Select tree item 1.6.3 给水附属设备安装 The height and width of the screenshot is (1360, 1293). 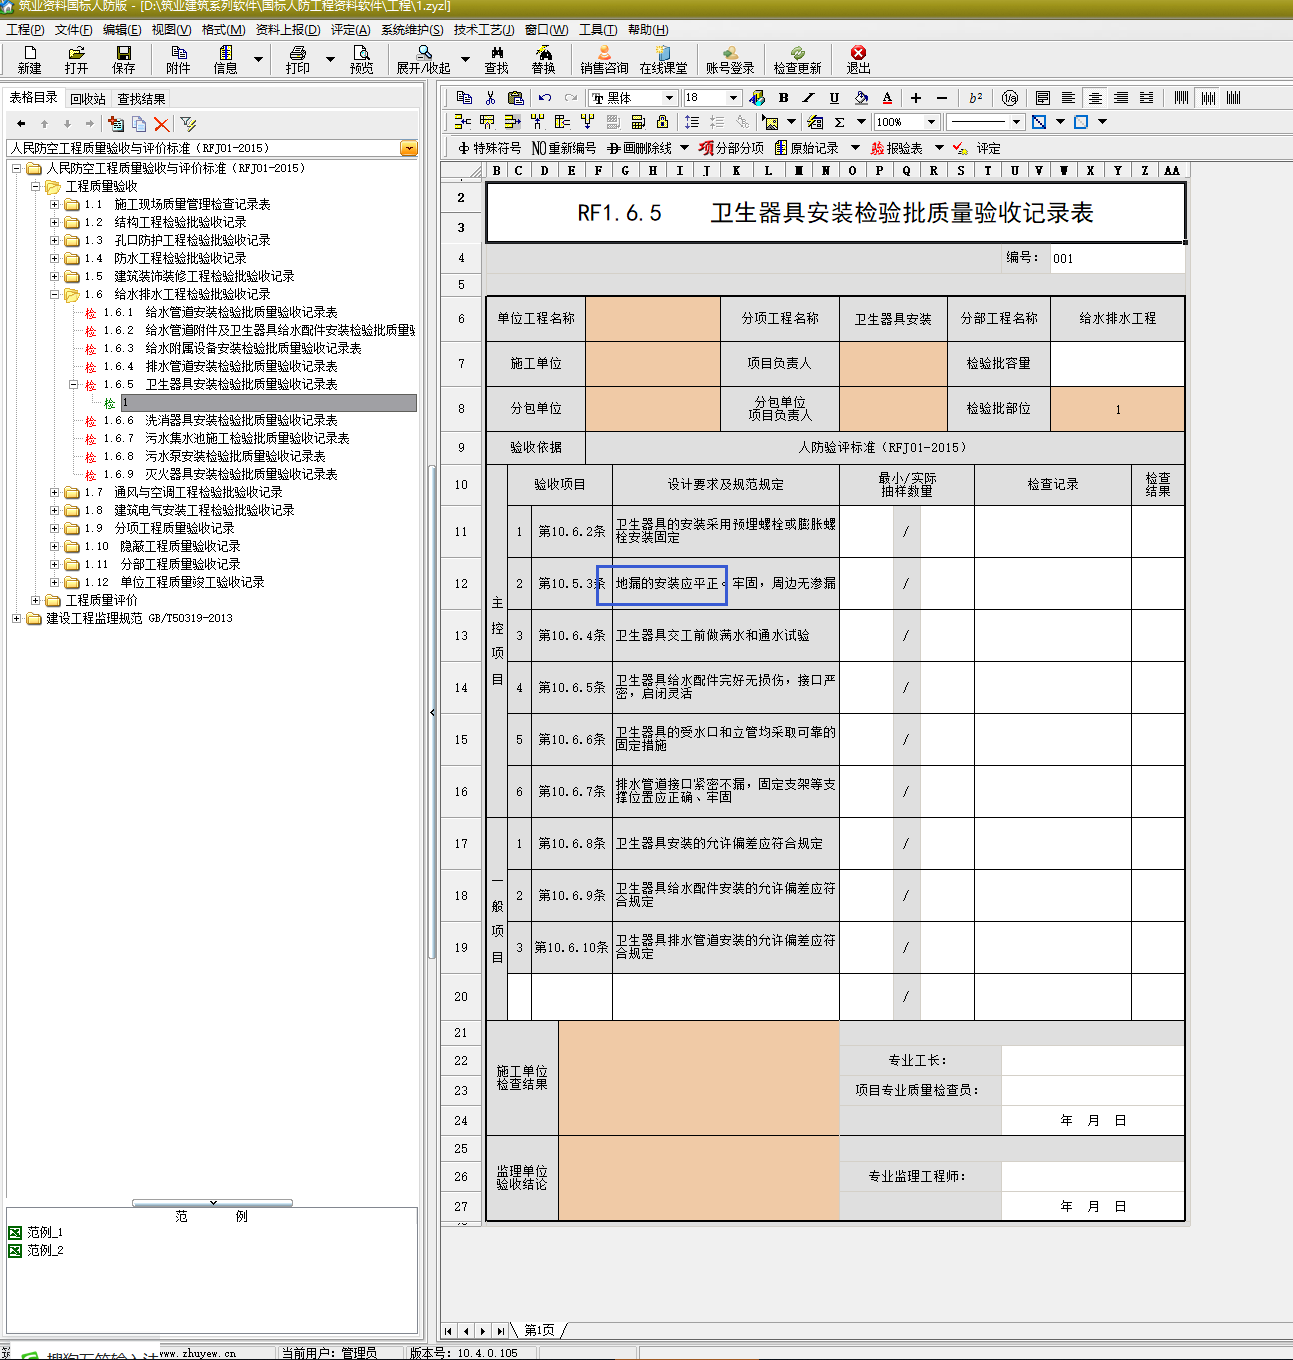click(232, 349)
